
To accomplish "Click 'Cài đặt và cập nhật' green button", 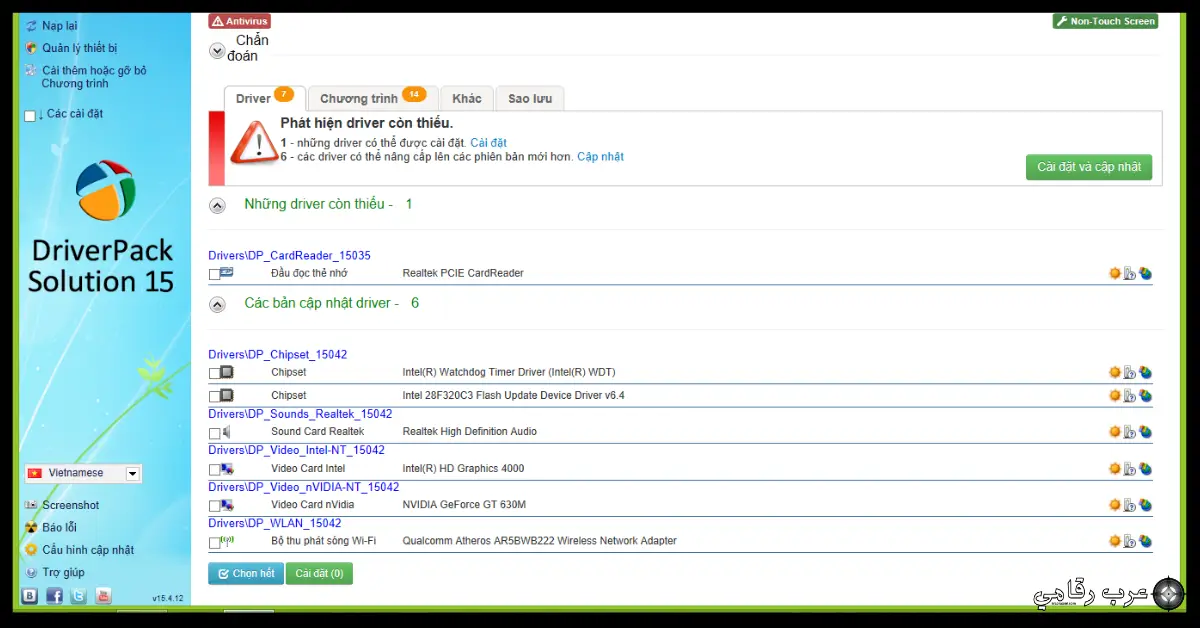I will (x=1089, y=167).
